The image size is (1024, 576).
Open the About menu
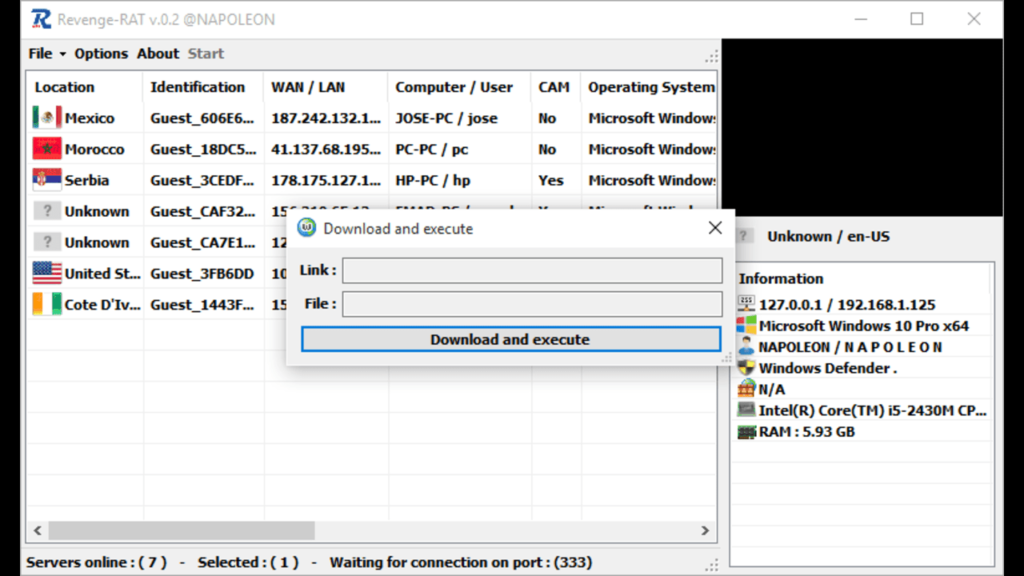pos(157,54)
